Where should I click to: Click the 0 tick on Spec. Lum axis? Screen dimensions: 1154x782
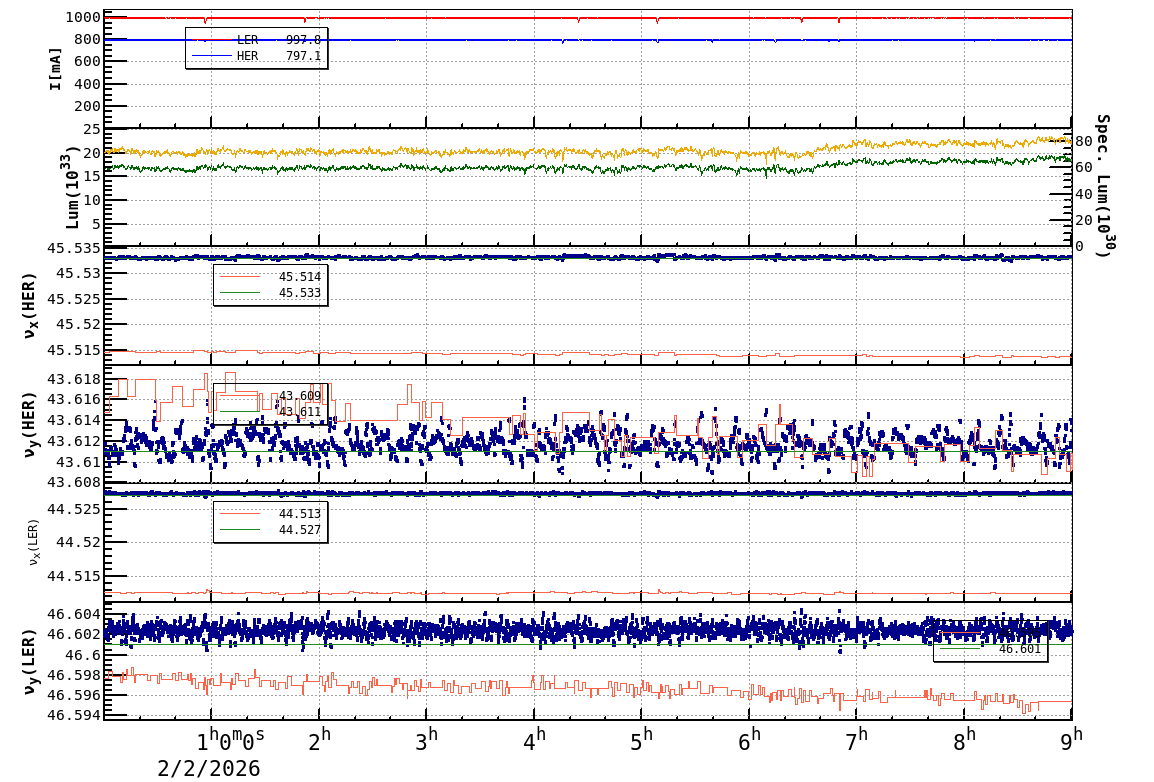1079,246
